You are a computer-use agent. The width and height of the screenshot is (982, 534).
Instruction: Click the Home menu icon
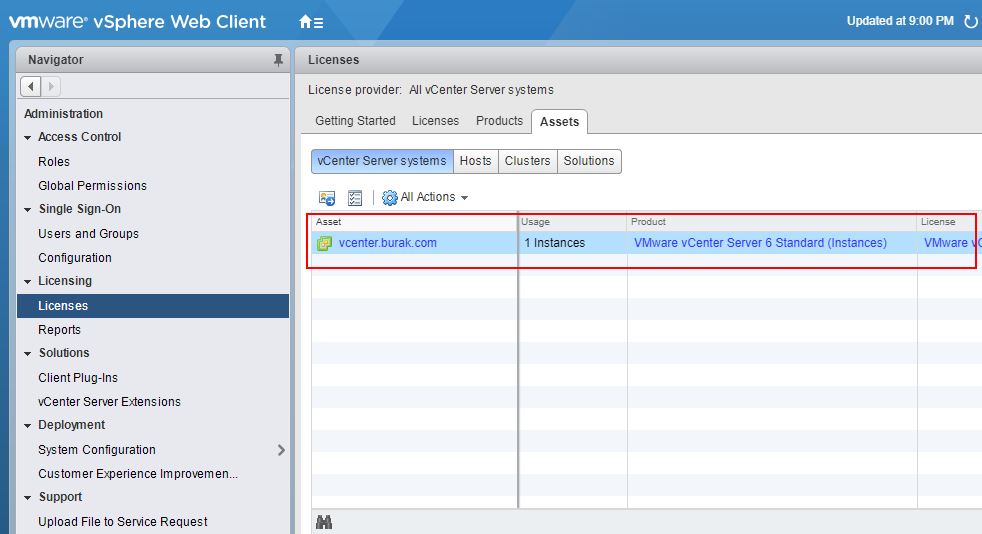pos(310,21)
